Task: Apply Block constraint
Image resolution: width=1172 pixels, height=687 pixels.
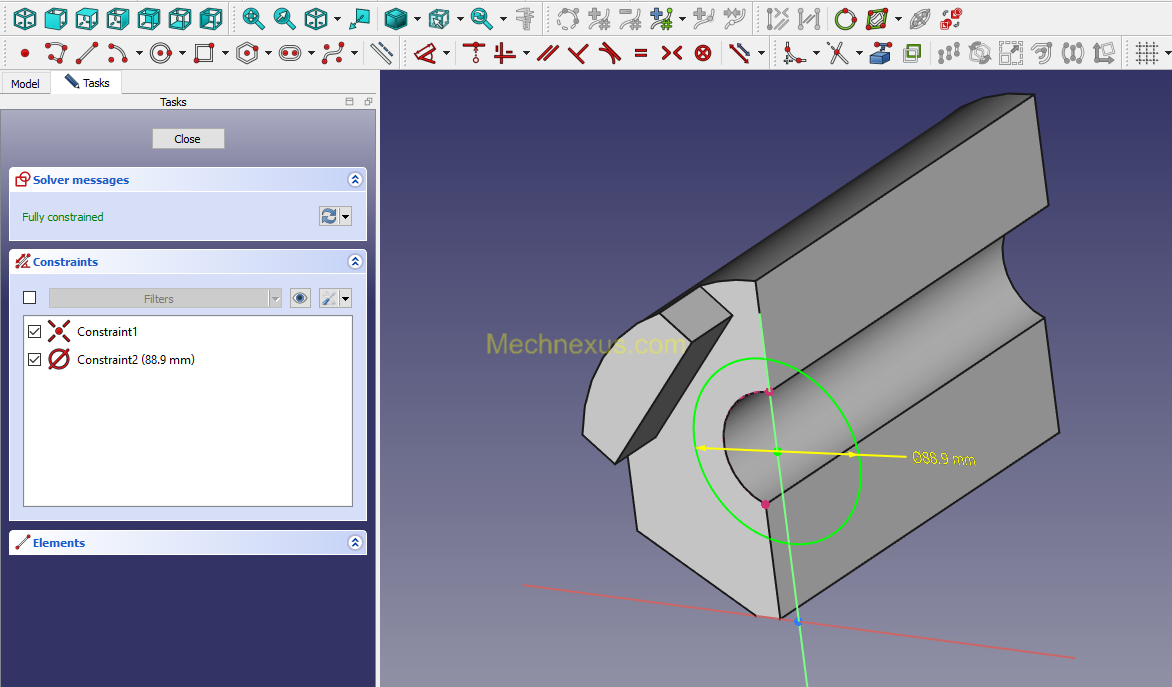Action: click(x=703, y=53)
